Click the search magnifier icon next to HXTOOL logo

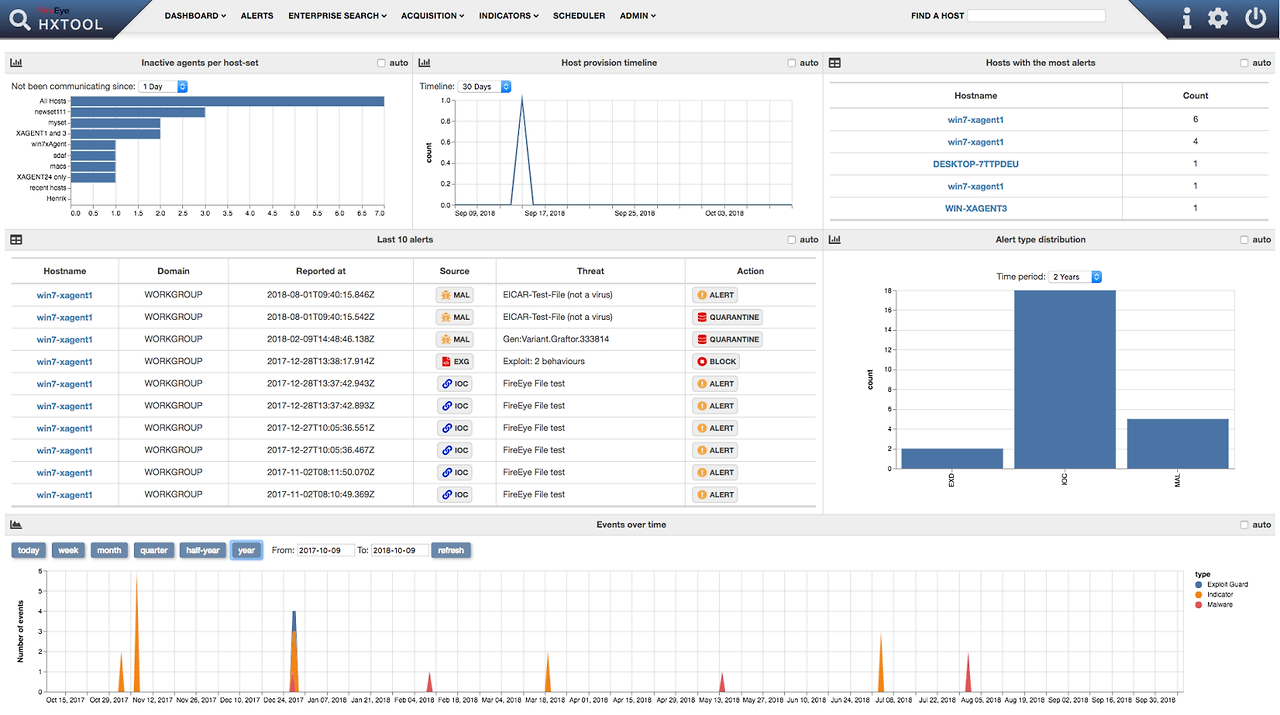click(x=18, y=19)
